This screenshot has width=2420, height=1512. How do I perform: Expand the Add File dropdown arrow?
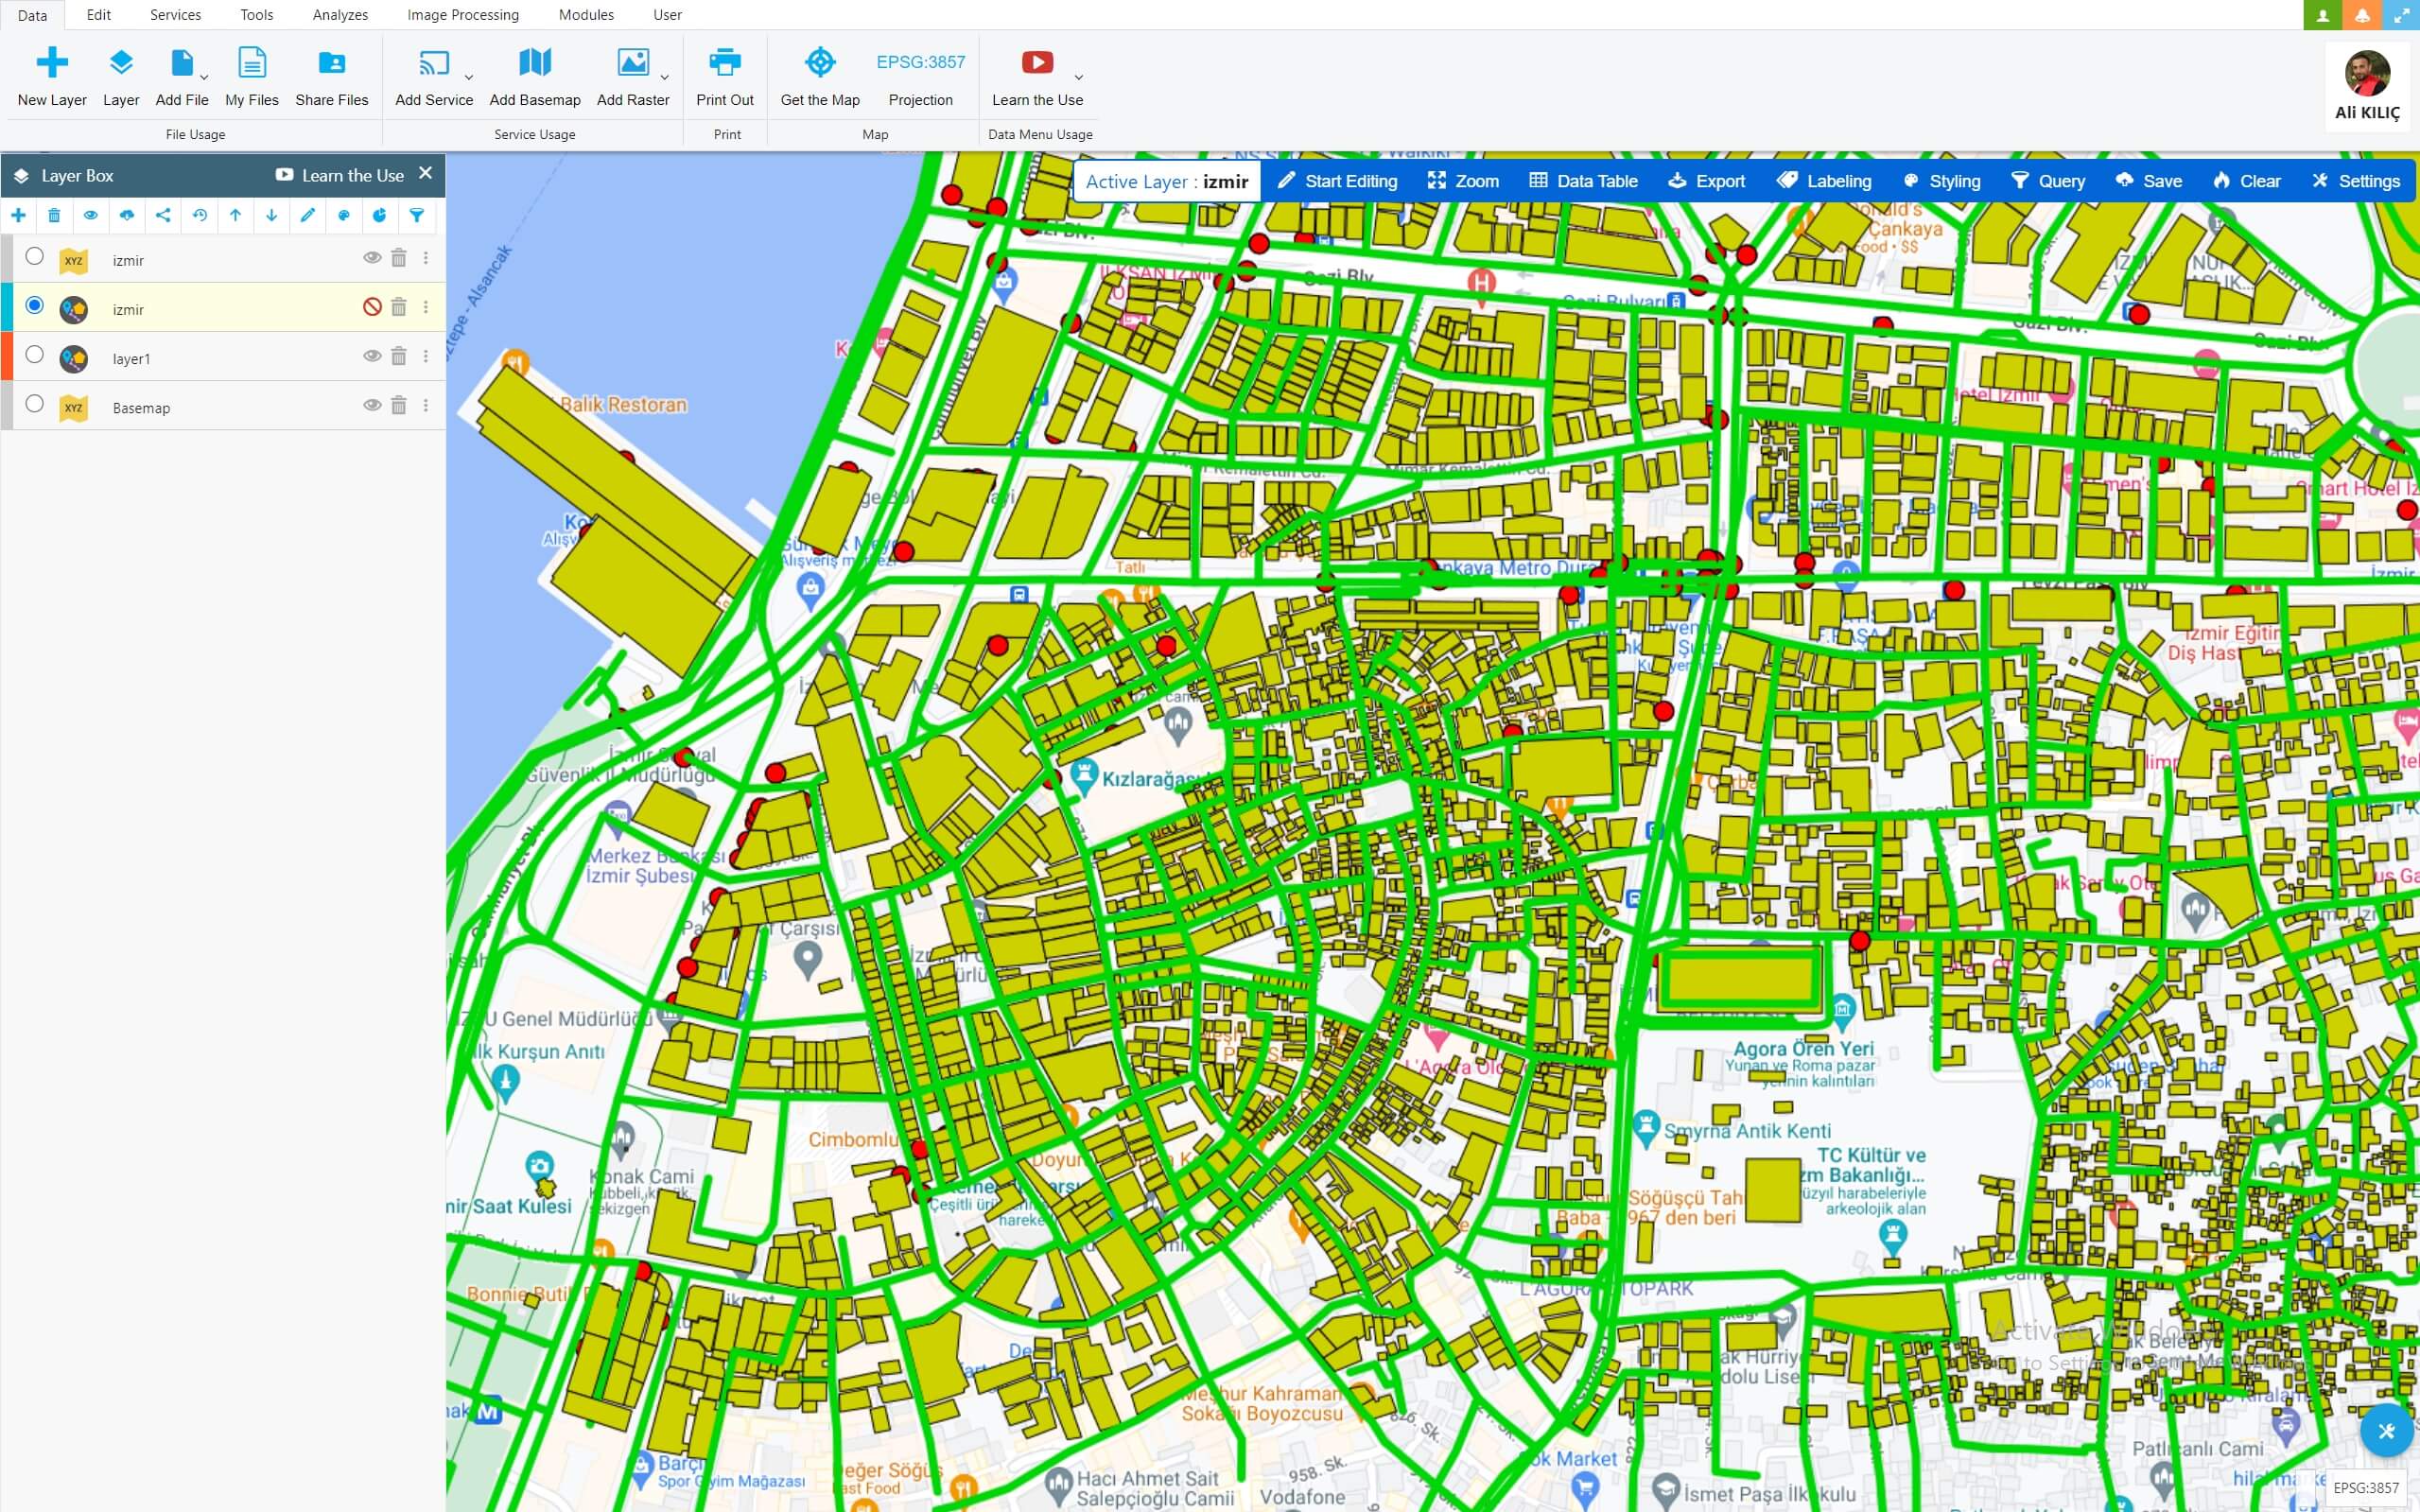204,77
